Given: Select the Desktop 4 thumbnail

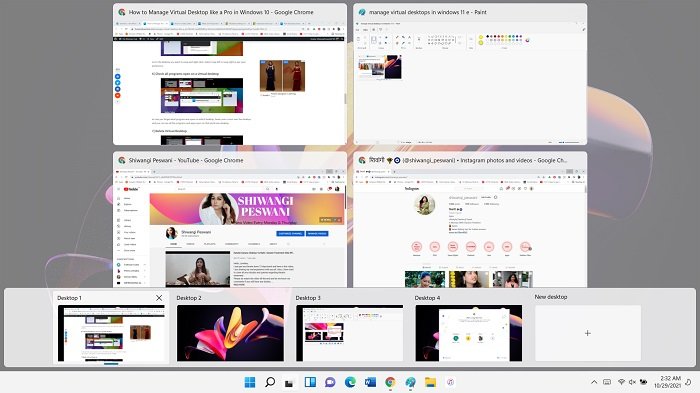Looking at the screenshot, I should point(469,333).
